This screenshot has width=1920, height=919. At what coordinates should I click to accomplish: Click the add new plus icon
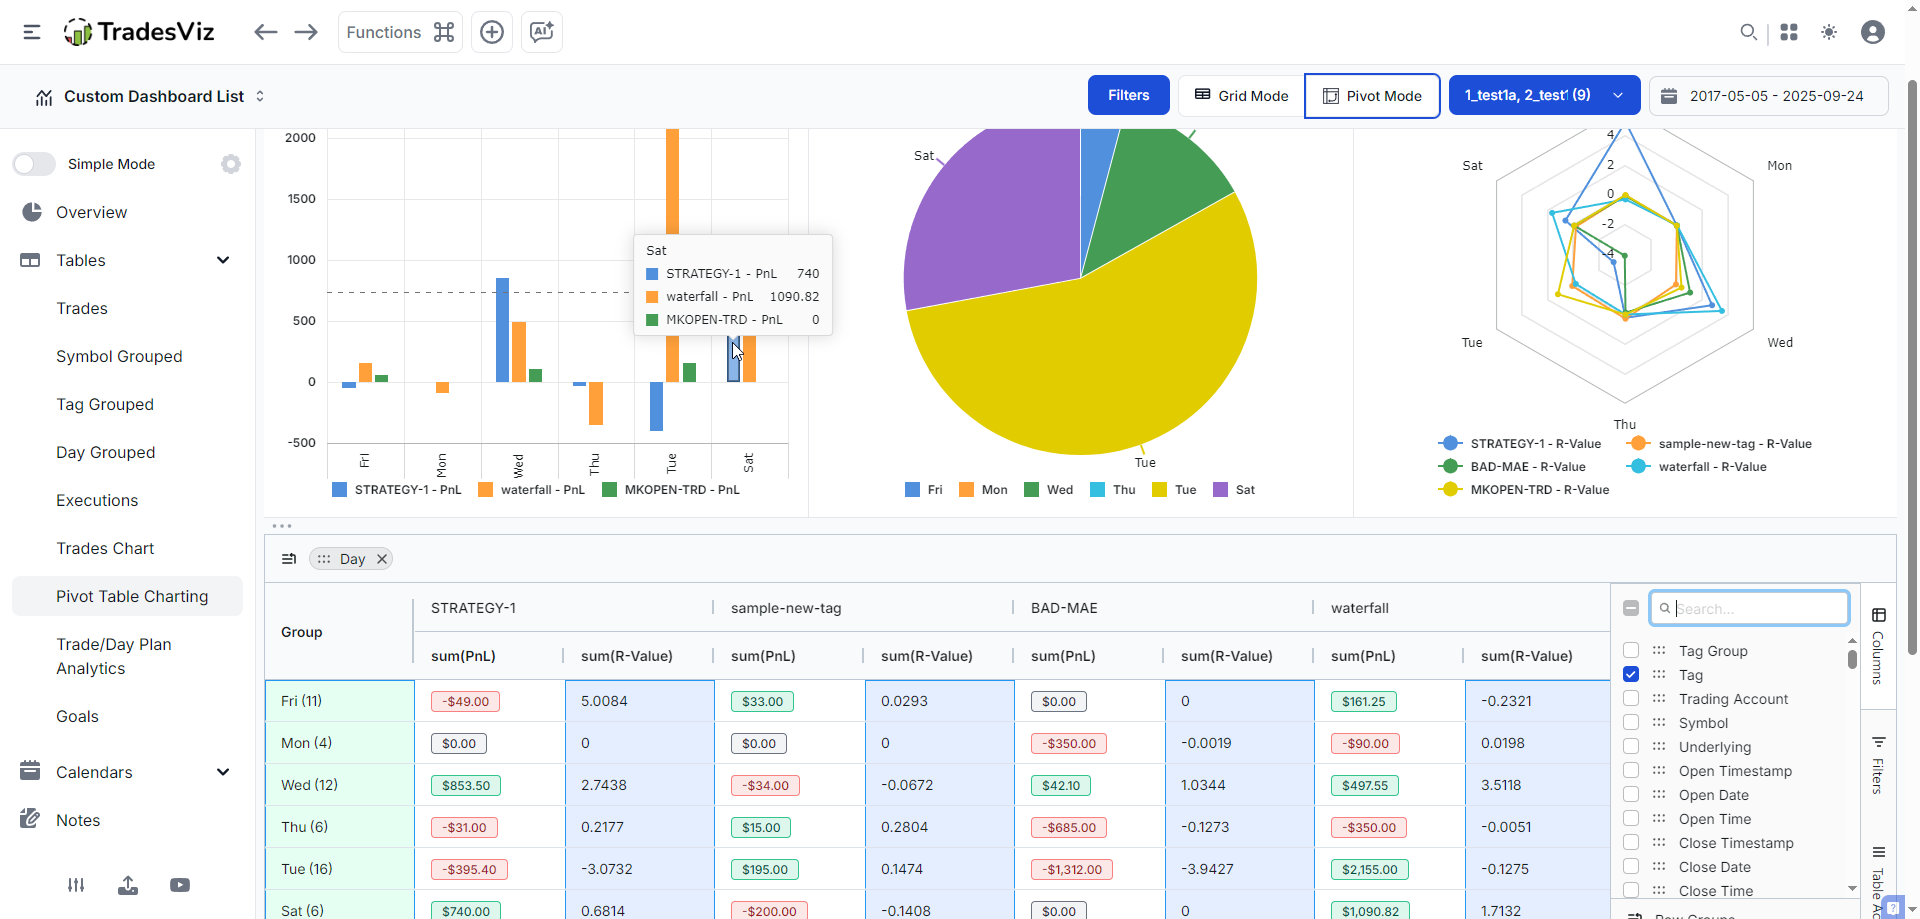[x=492, y=32]
